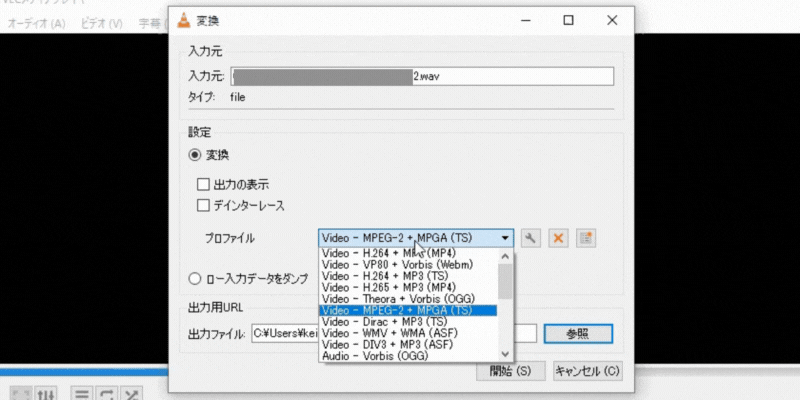
Task: Click the キャンセル (C) button
Action: click(588, 371)
